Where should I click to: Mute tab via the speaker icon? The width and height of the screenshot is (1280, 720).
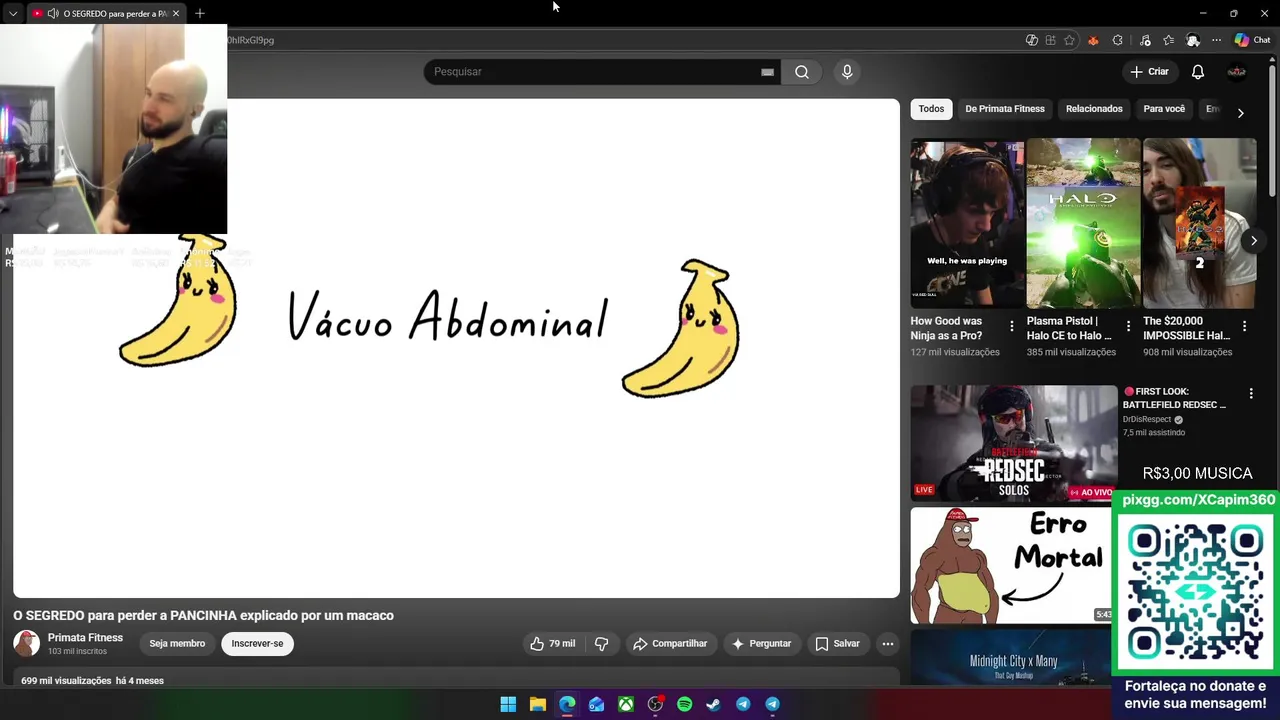point(53,14)
